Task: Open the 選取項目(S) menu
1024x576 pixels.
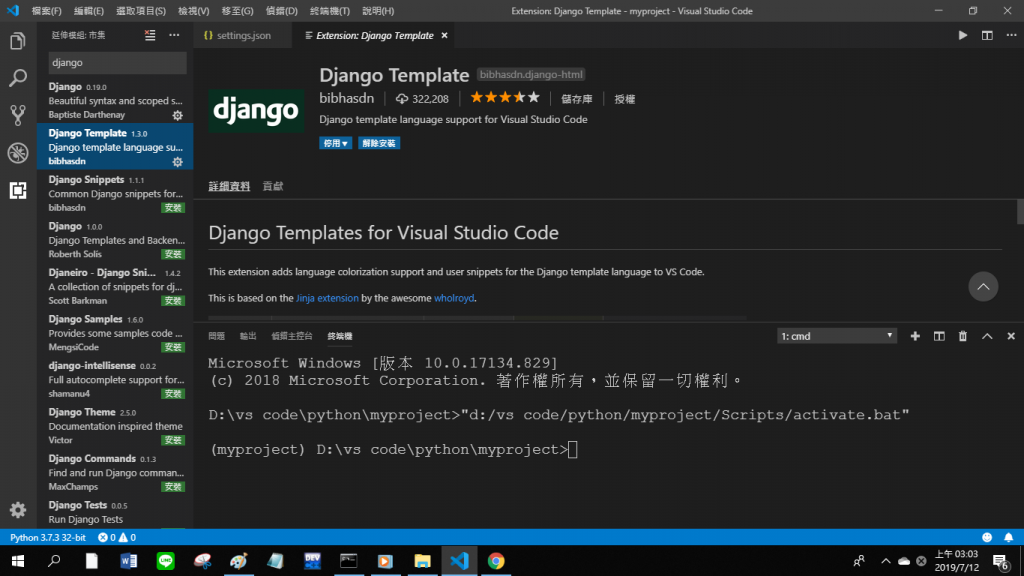Action: [141, 11]
